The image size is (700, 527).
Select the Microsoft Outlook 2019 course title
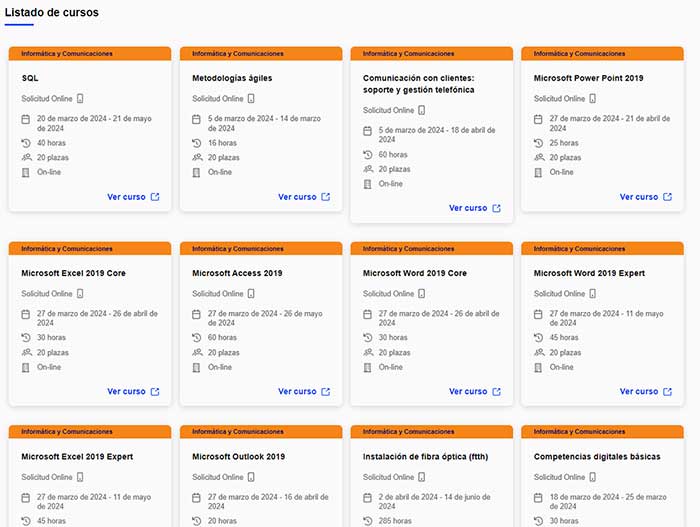238,457
